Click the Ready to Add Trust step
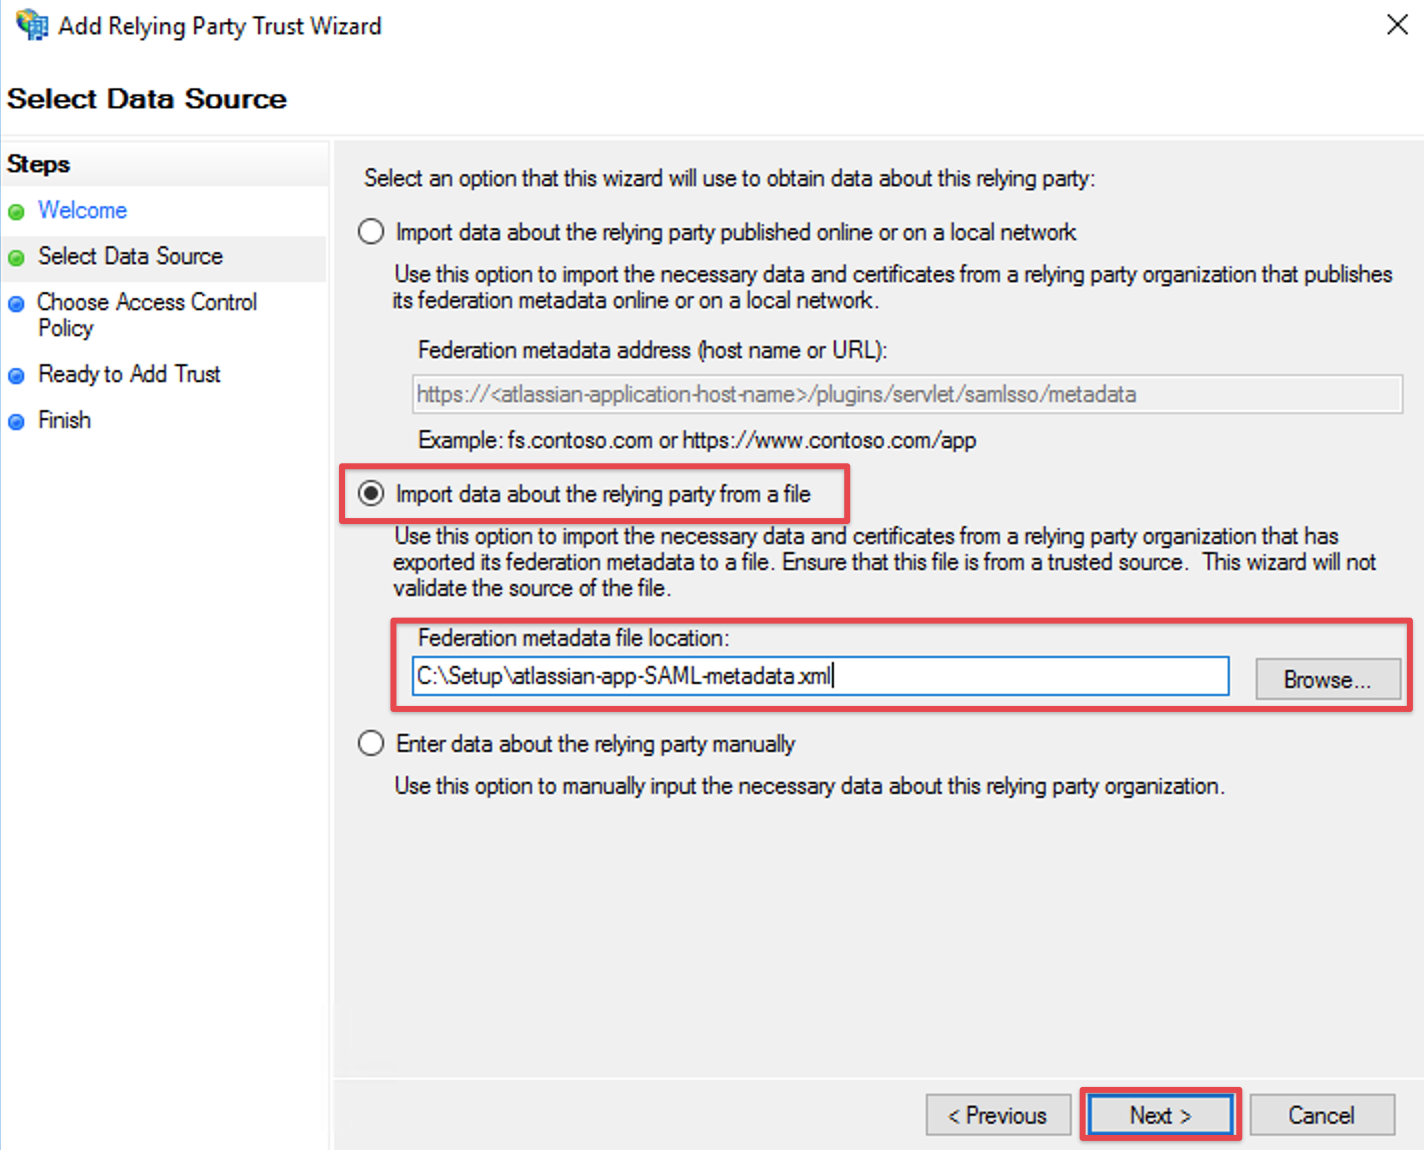This screenshot has width=1424, height=1150. coord(129,375)
